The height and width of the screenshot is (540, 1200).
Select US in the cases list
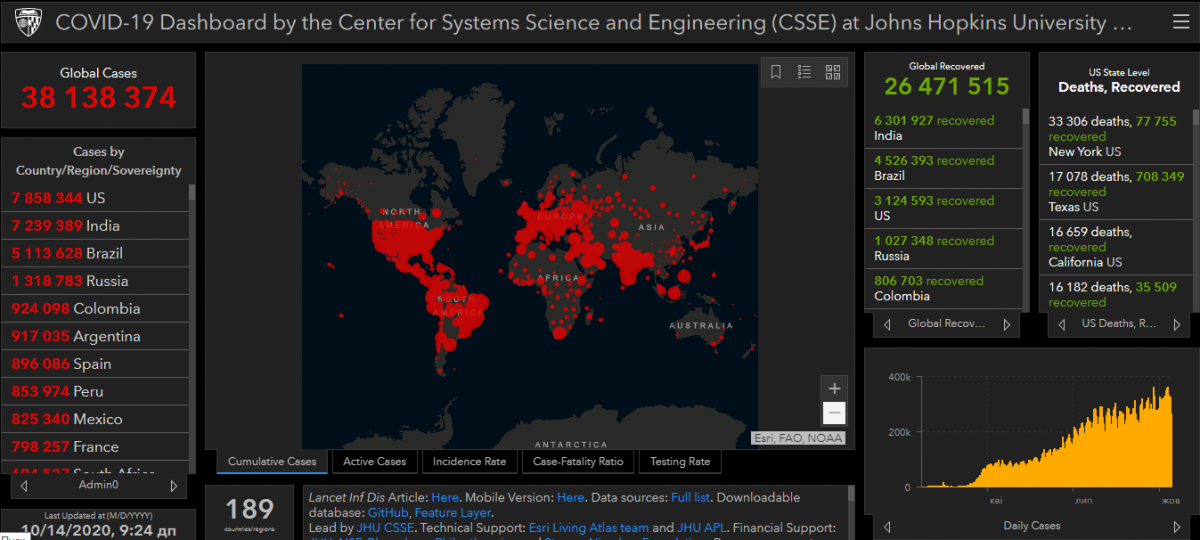click(x=95, y=198)
